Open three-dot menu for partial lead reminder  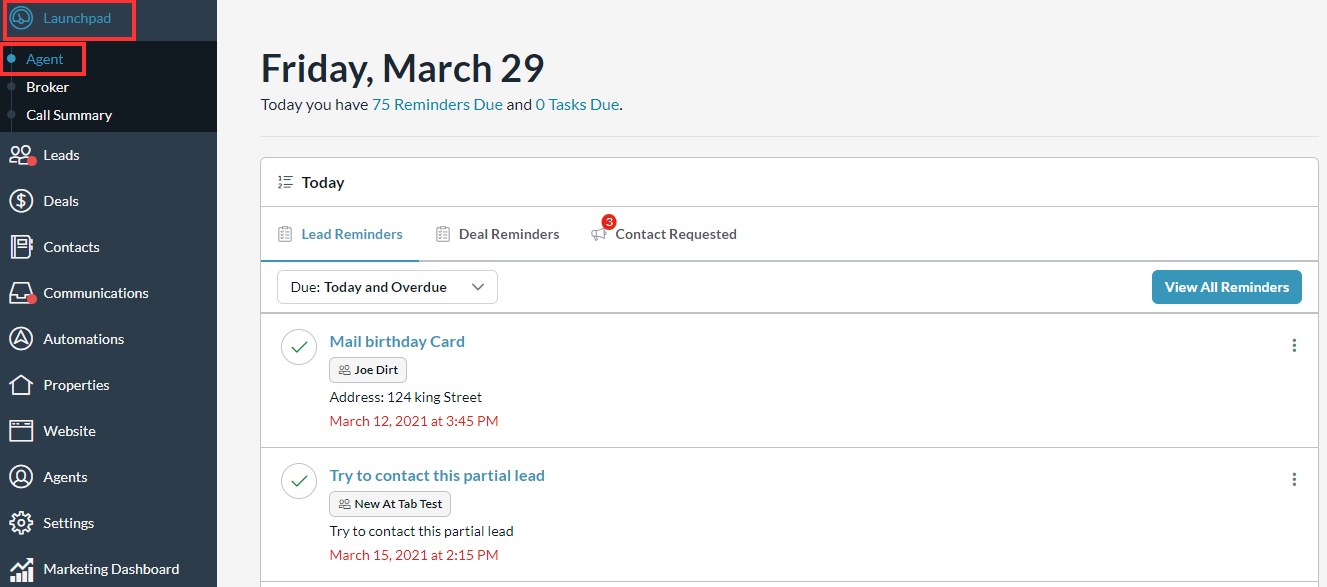(x=1294, y=479)
